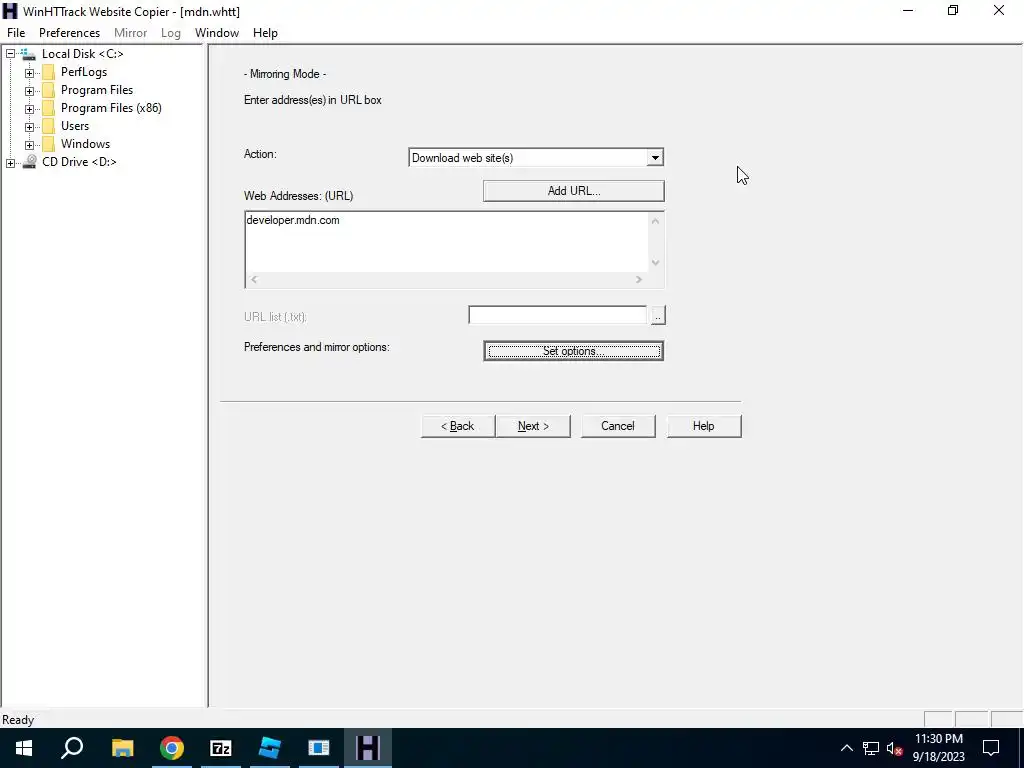The height and width of the screenshot is (768, 1024).
Task: Click the URL box scroll down arrow
Action: [x=656, y=263]
